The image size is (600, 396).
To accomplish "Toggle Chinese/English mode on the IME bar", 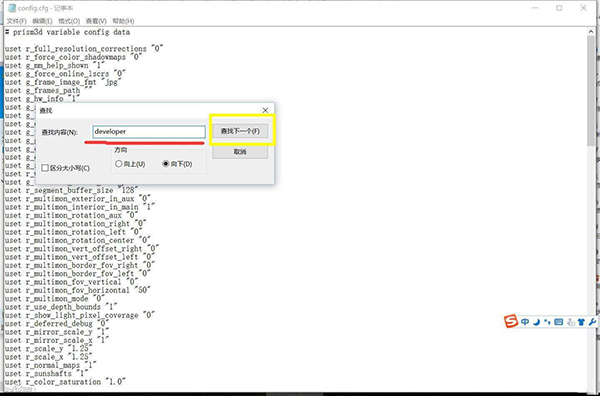I will coord(525,322).
